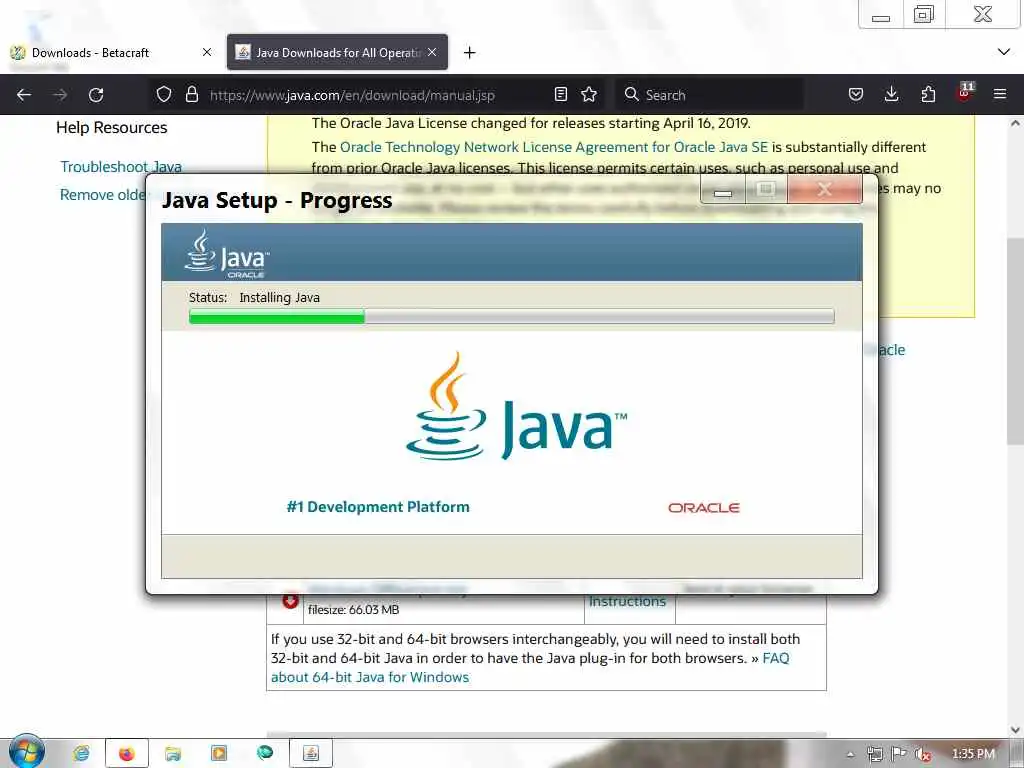
Task: Open the Troubleshoot Java link
Action: [121, 167]
